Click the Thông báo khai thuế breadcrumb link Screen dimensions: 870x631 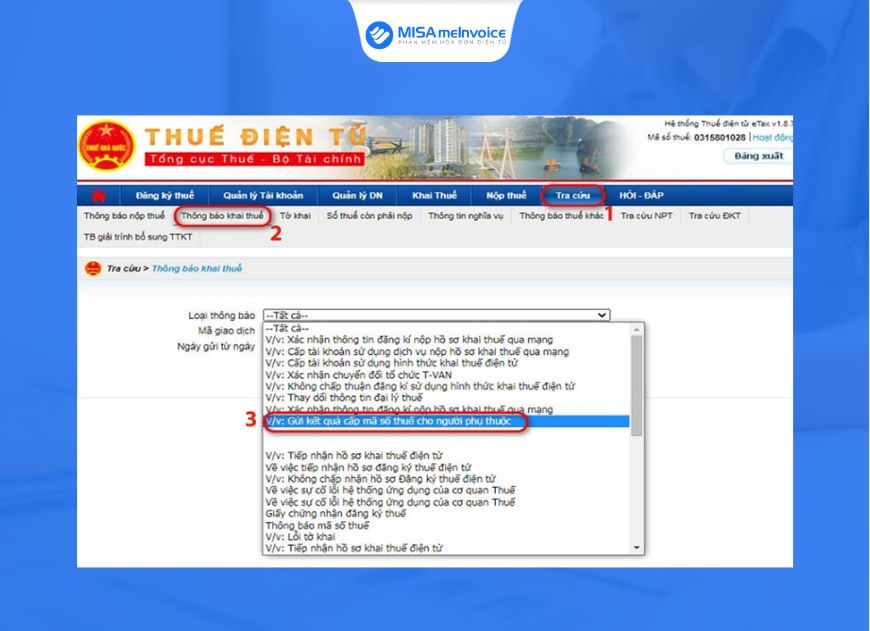197,269
